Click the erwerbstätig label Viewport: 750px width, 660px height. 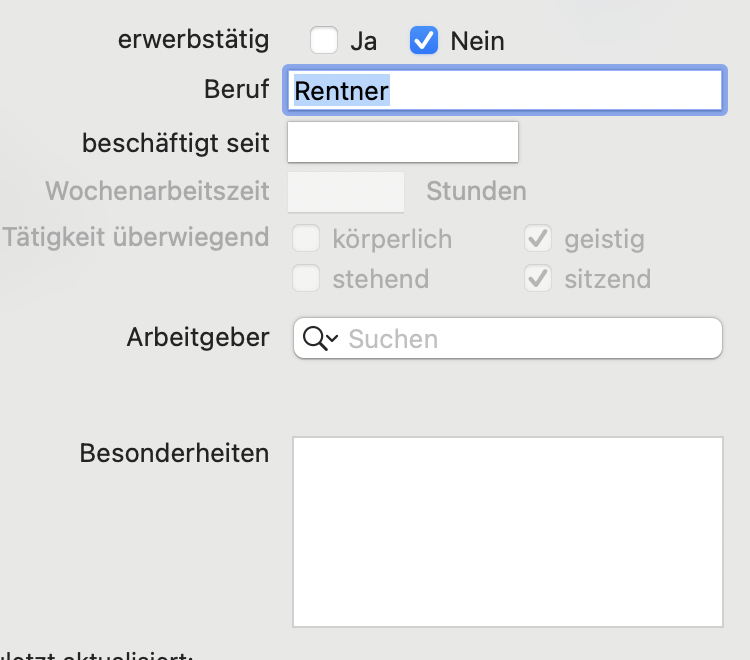tap(194, 40)
